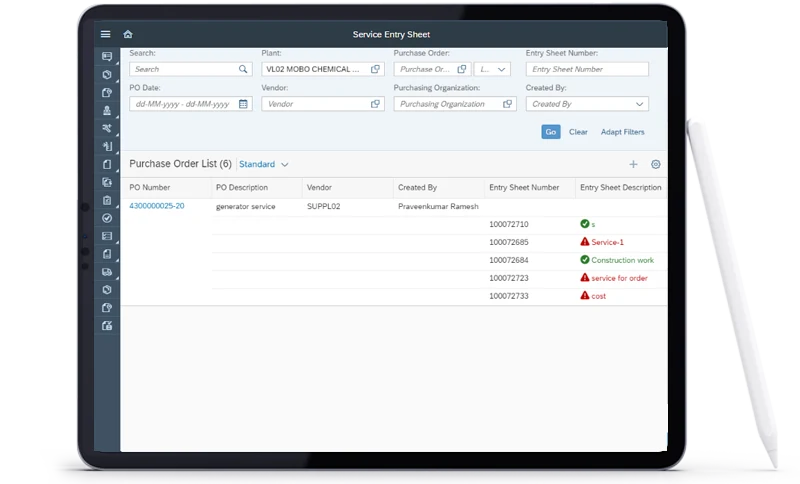The image size is (800, 484).
Task: Expand the Standard view variant dropdown
Action: pos(285,164)
